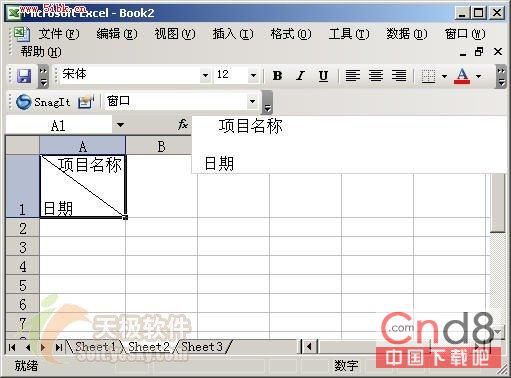Align text right
This screenshot has height=378, width=511.
399,76
